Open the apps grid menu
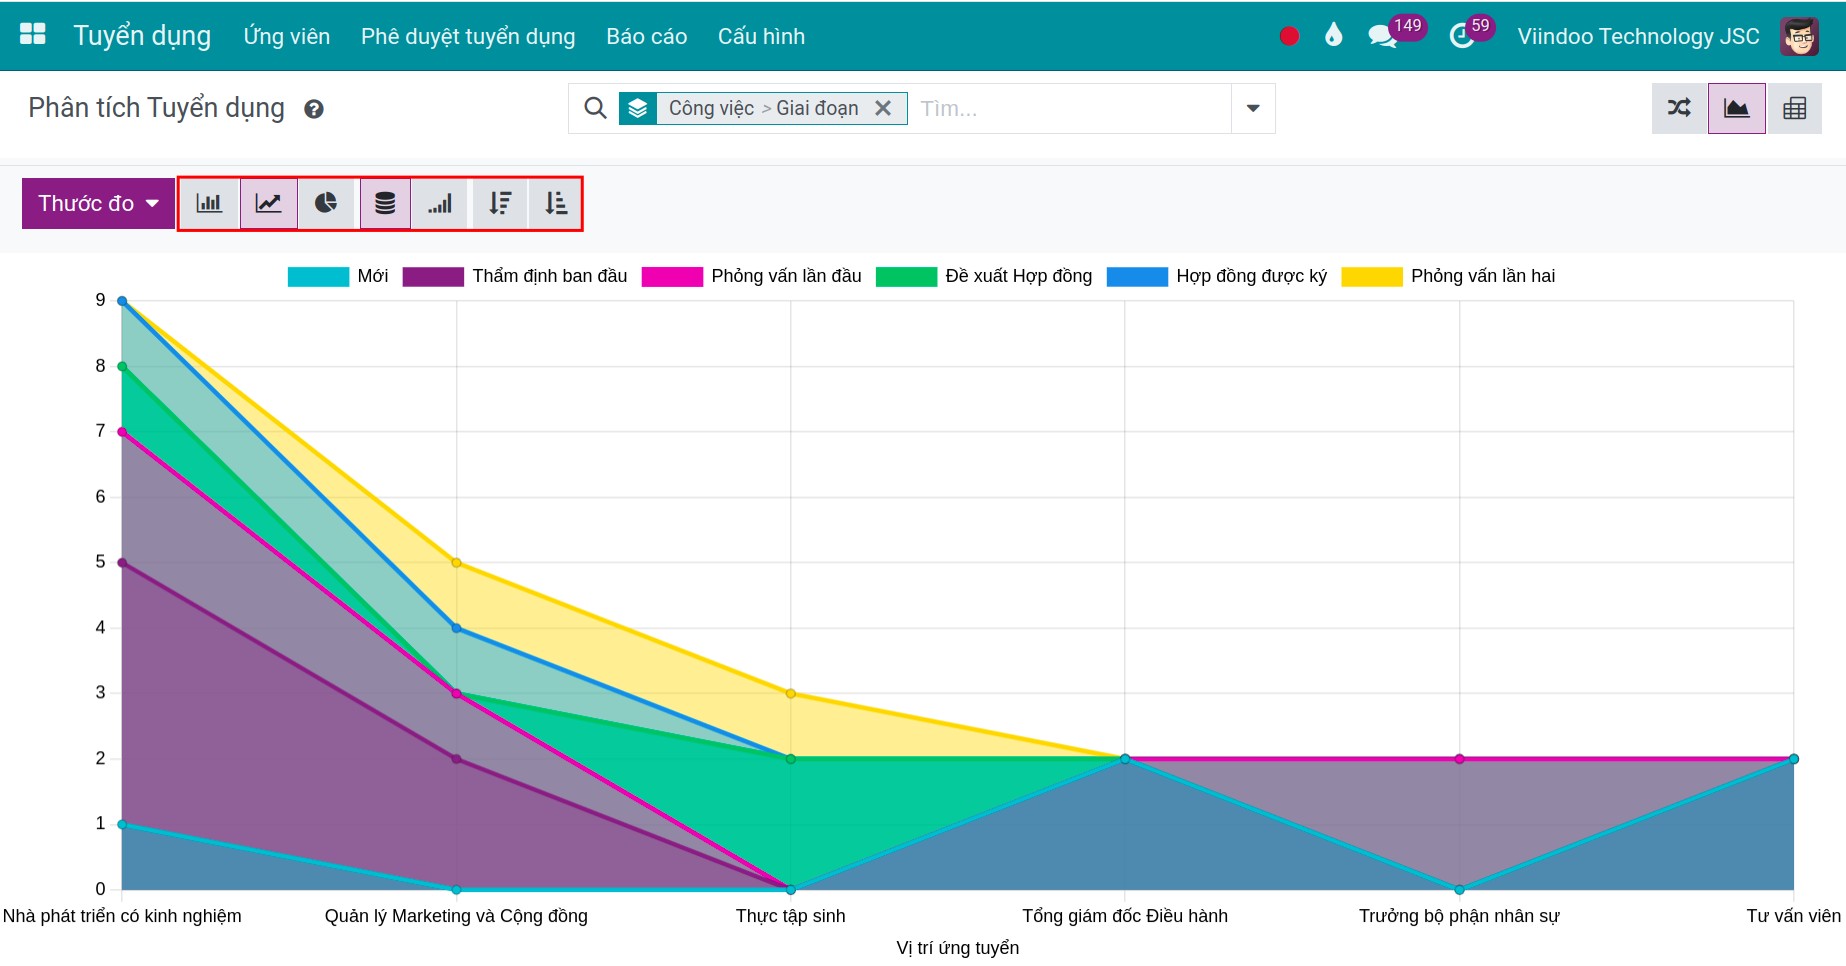1846x966 pixels. 33,35
